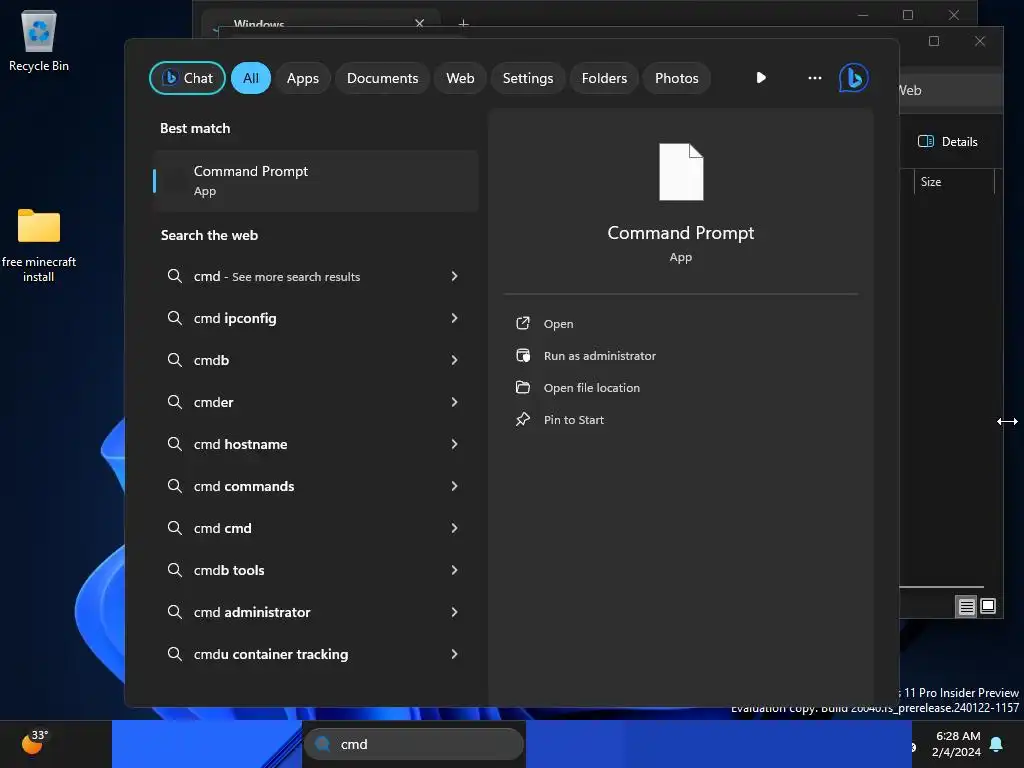1024x768 pixels.
Task: Open the Bing Chat filter button
Action: pos(187,78)
